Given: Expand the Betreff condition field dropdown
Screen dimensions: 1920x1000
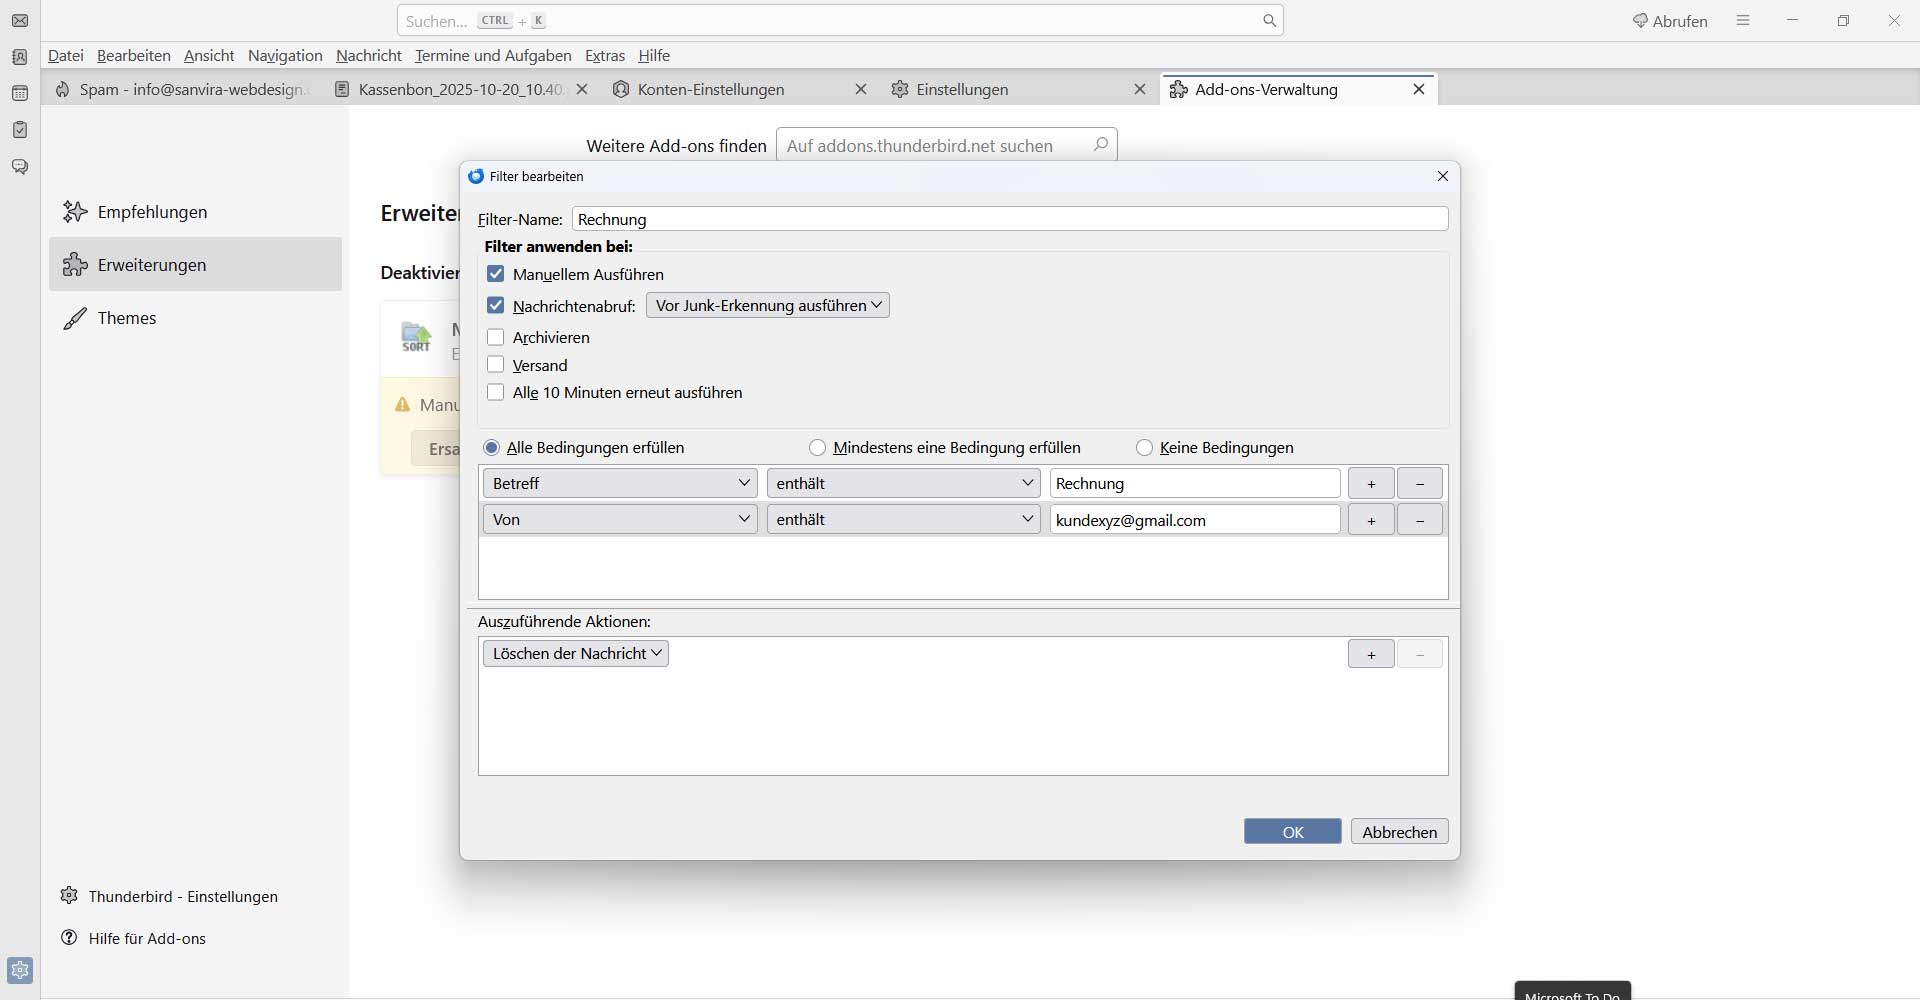Looking at the screenshot, I should pyautogui.click(x=620, y=484).
